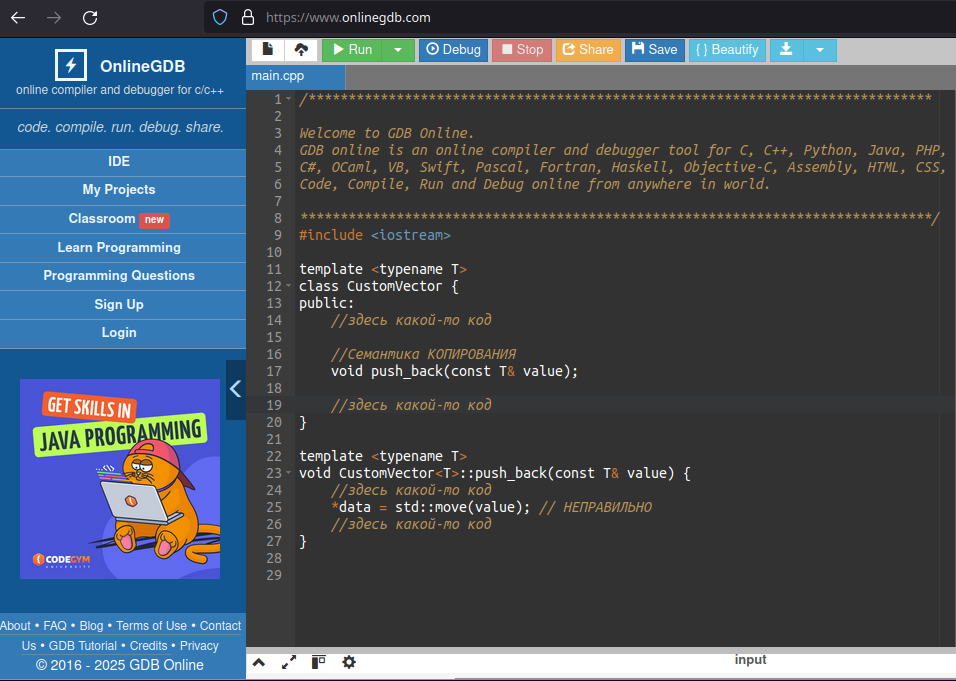Click the OnlineGDB lightning logo
Screen dimensions: 956x681
71,65
